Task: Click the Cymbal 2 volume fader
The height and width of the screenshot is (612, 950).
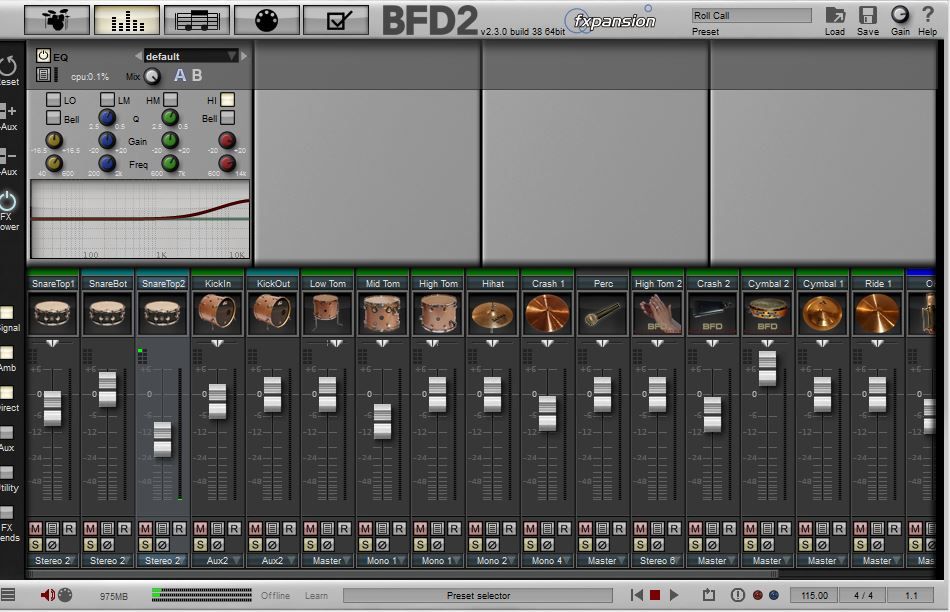Action: [x=767, y=368]
